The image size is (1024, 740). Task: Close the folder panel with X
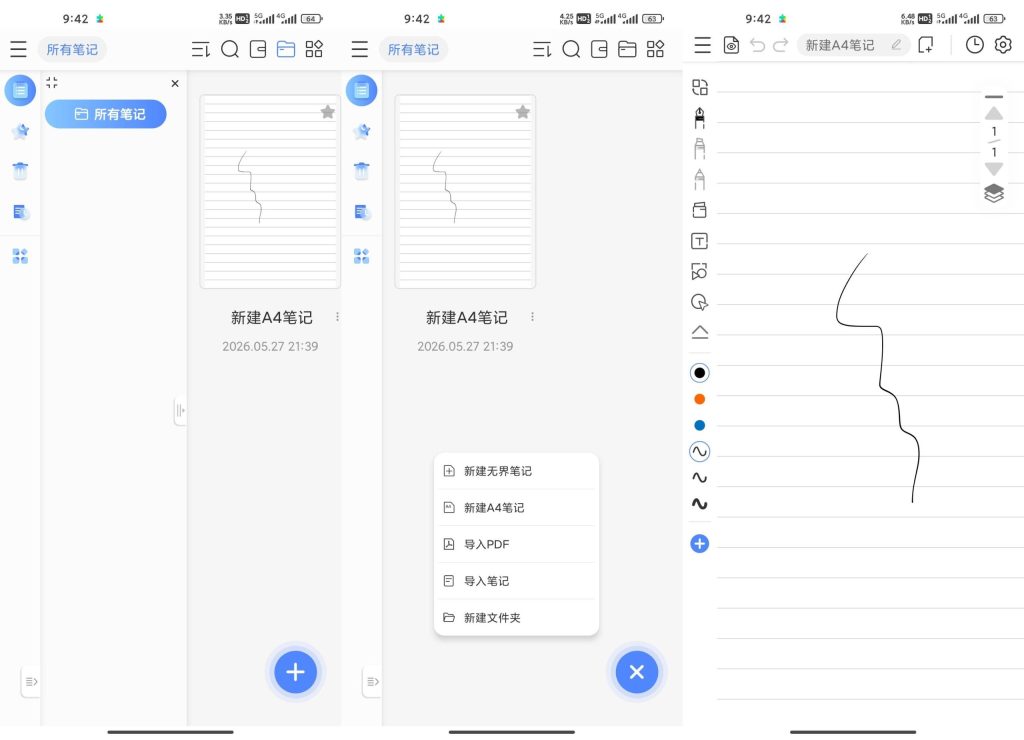pyautogui.click(x=175, y=84)
